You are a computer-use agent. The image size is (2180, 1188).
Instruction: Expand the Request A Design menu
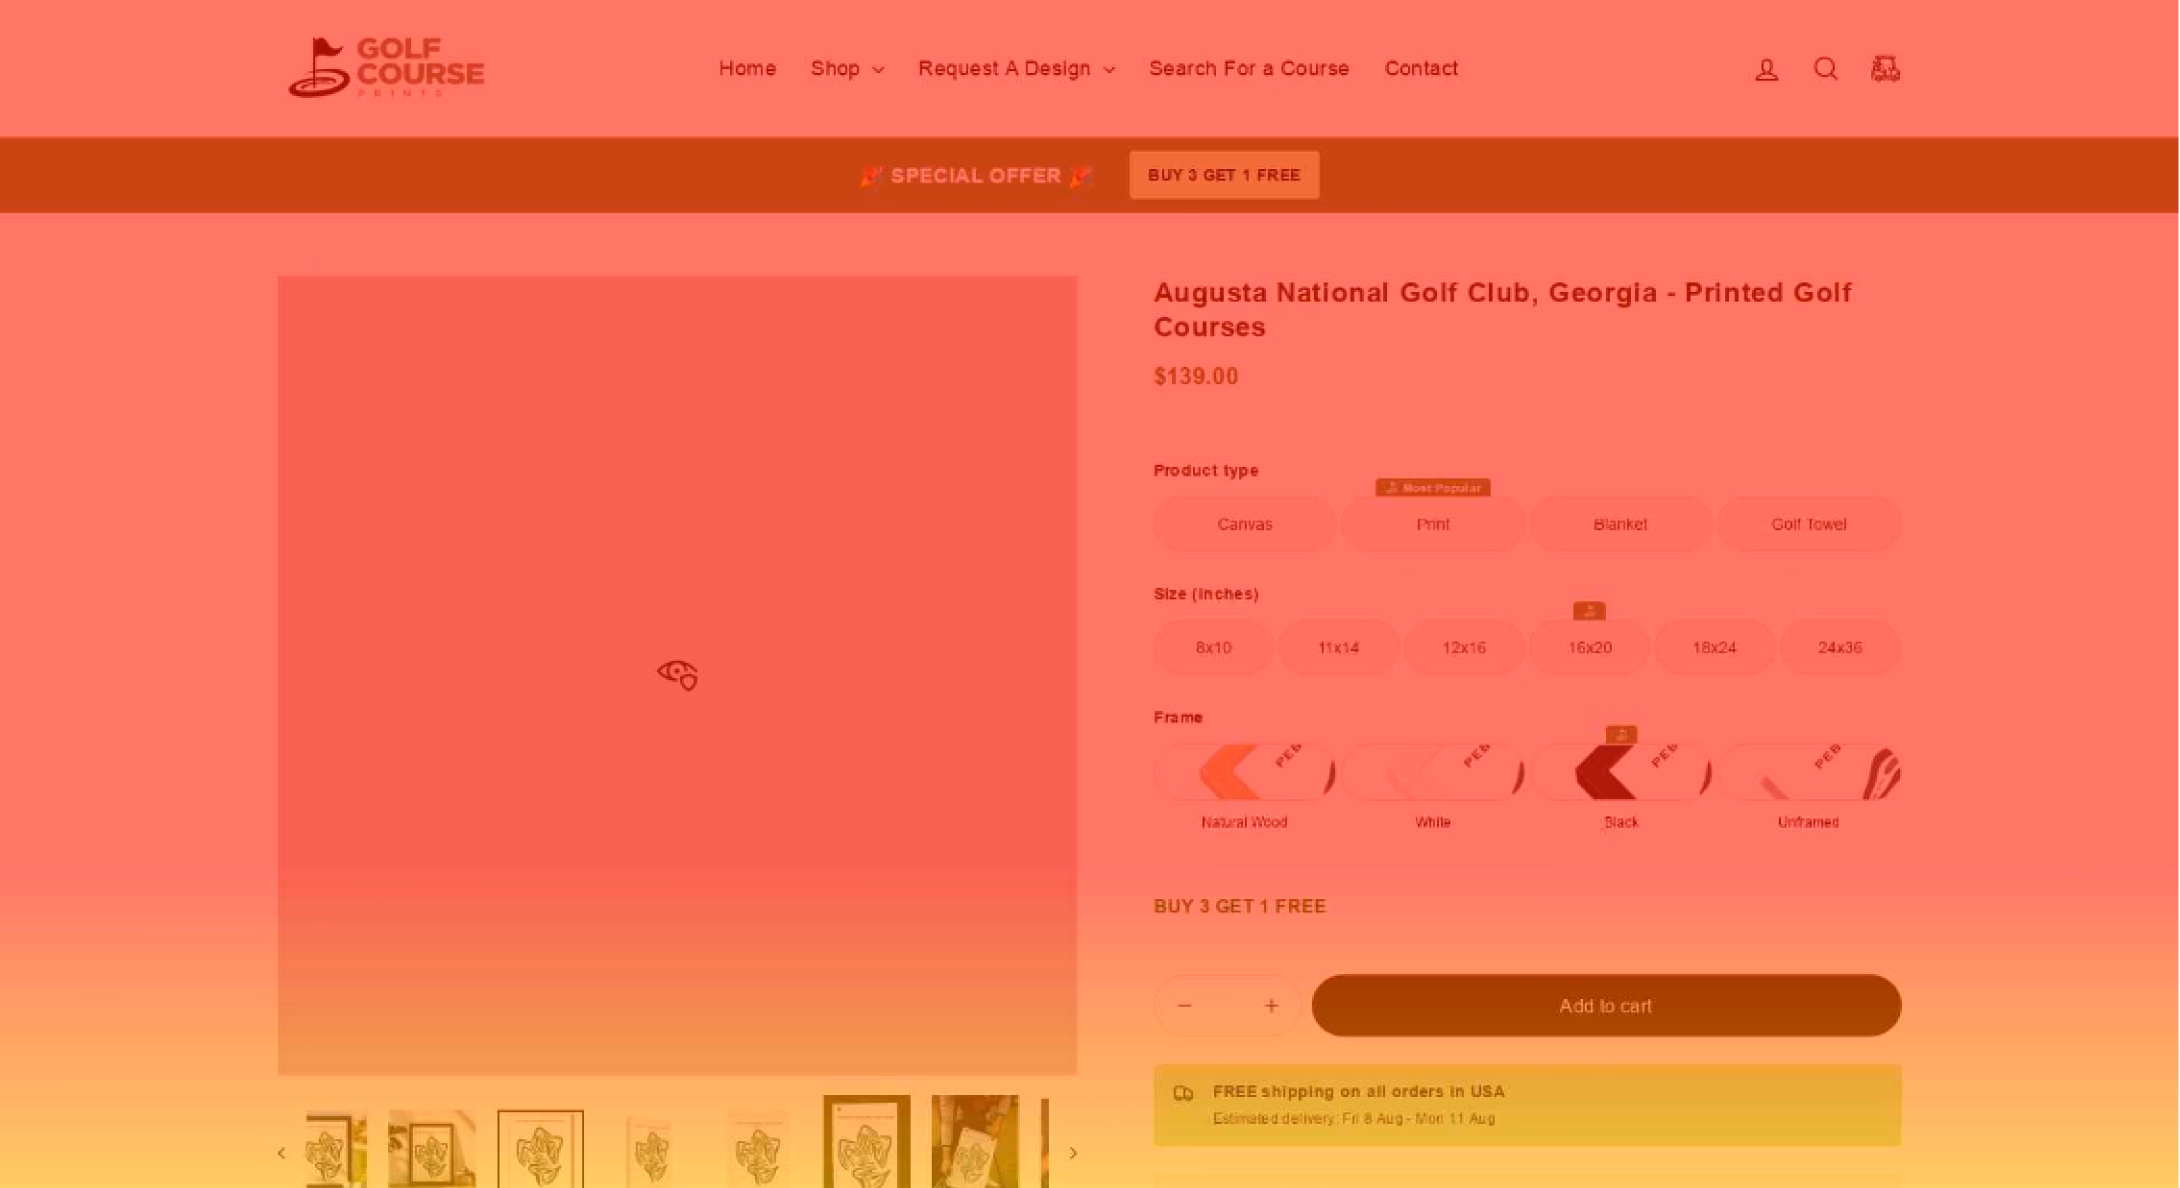(1016, 69)
